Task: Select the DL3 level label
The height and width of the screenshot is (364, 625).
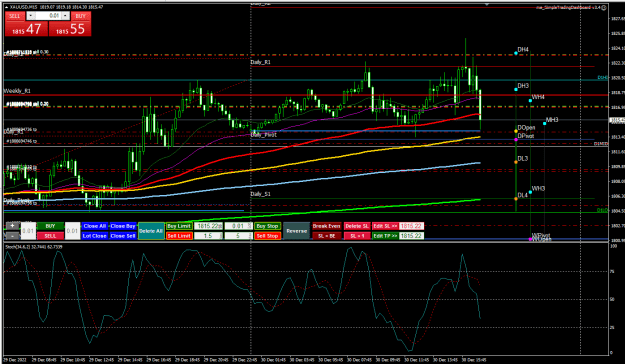Action: [523, 158]
